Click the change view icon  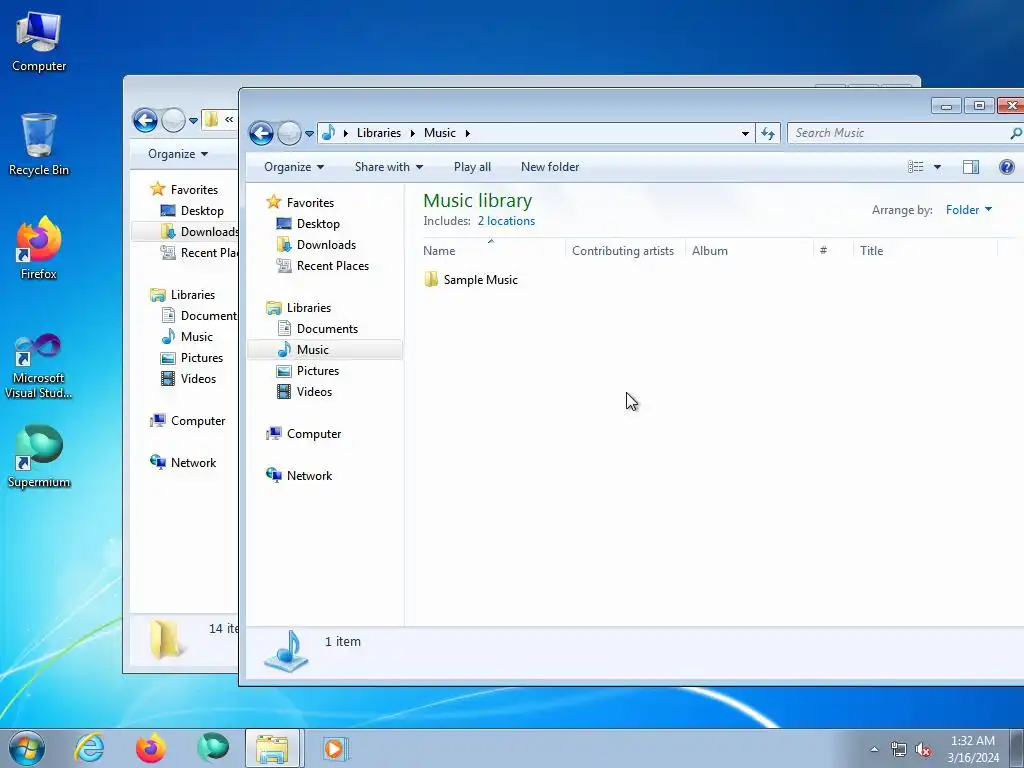[916, 167]
